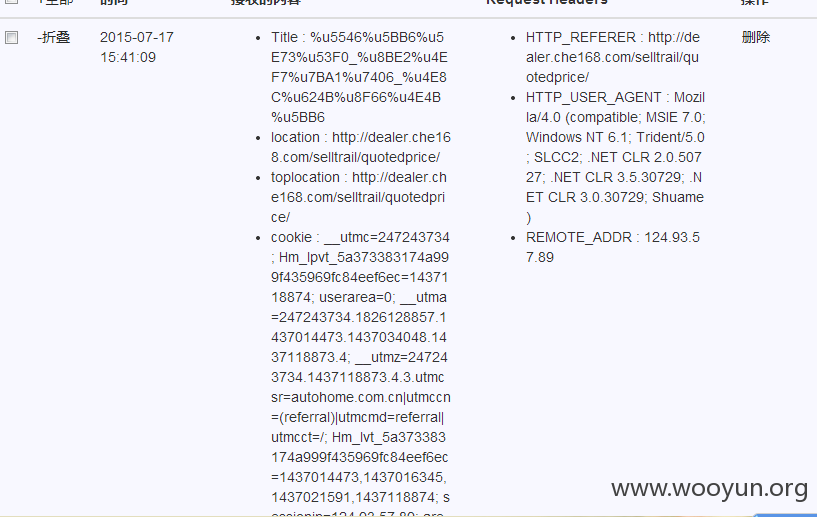Click the REMOTE_ADDR IP address entry

tap(613, 247)
